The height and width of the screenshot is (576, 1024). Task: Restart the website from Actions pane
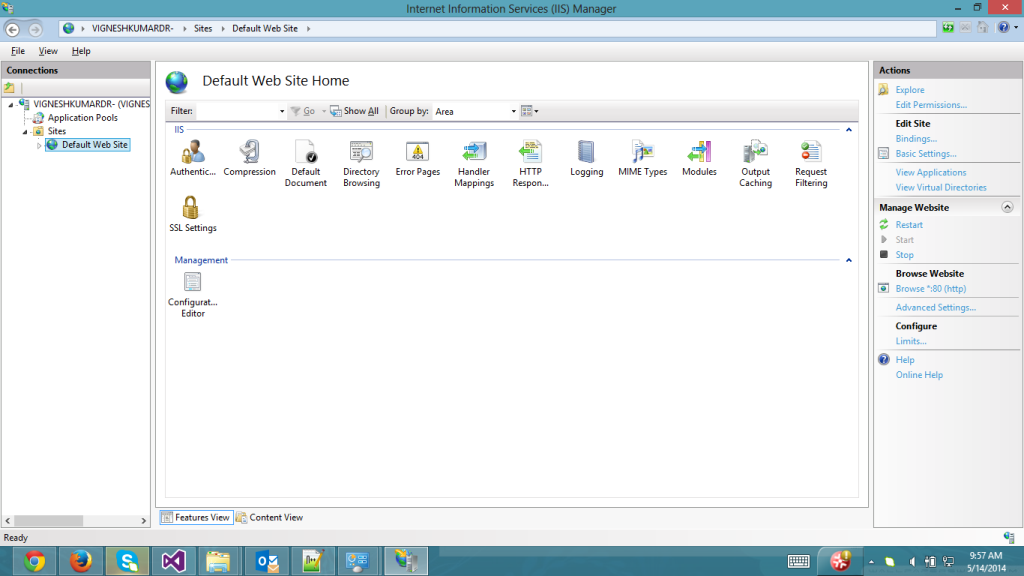point(909,225)
